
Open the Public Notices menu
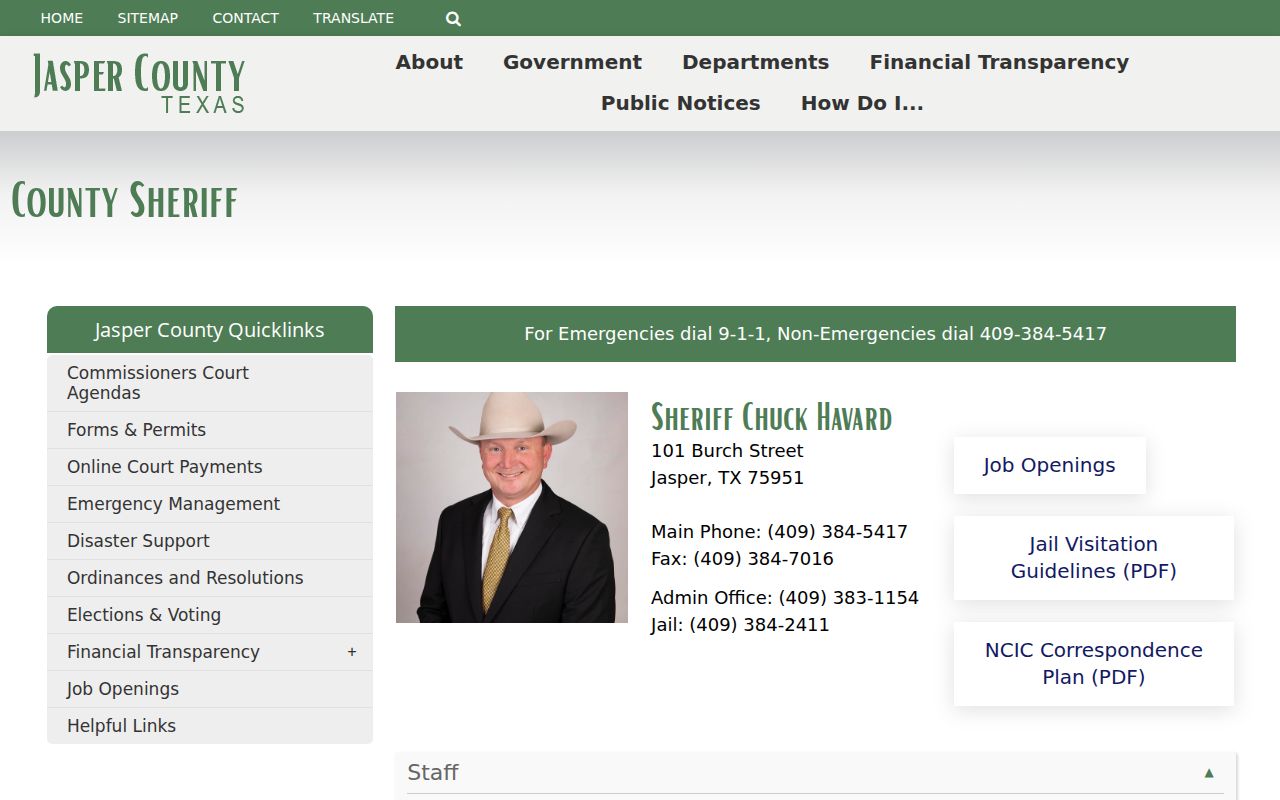pyautogui.click(x=680, y=103)
